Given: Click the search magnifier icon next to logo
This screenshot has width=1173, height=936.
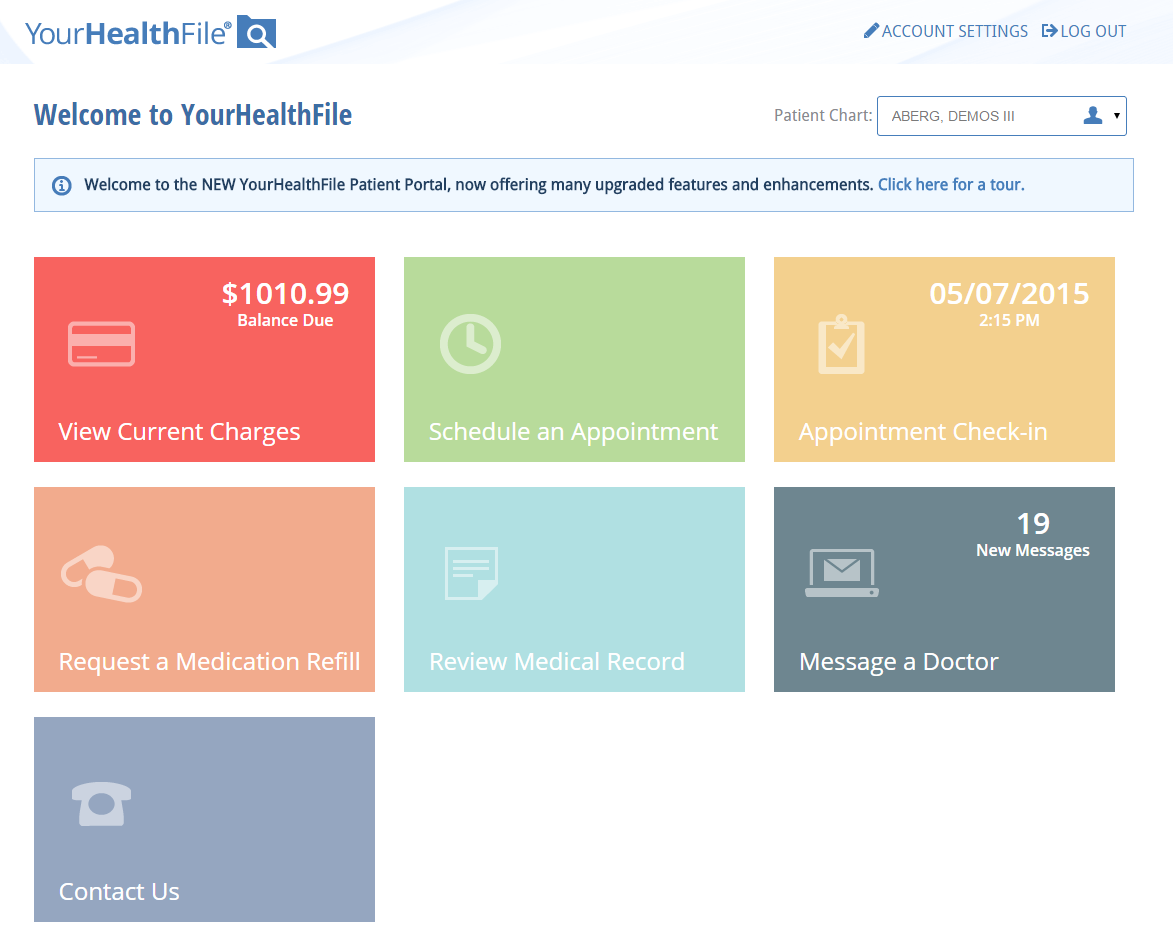Looking at the screenshot, I should point(257,32).
